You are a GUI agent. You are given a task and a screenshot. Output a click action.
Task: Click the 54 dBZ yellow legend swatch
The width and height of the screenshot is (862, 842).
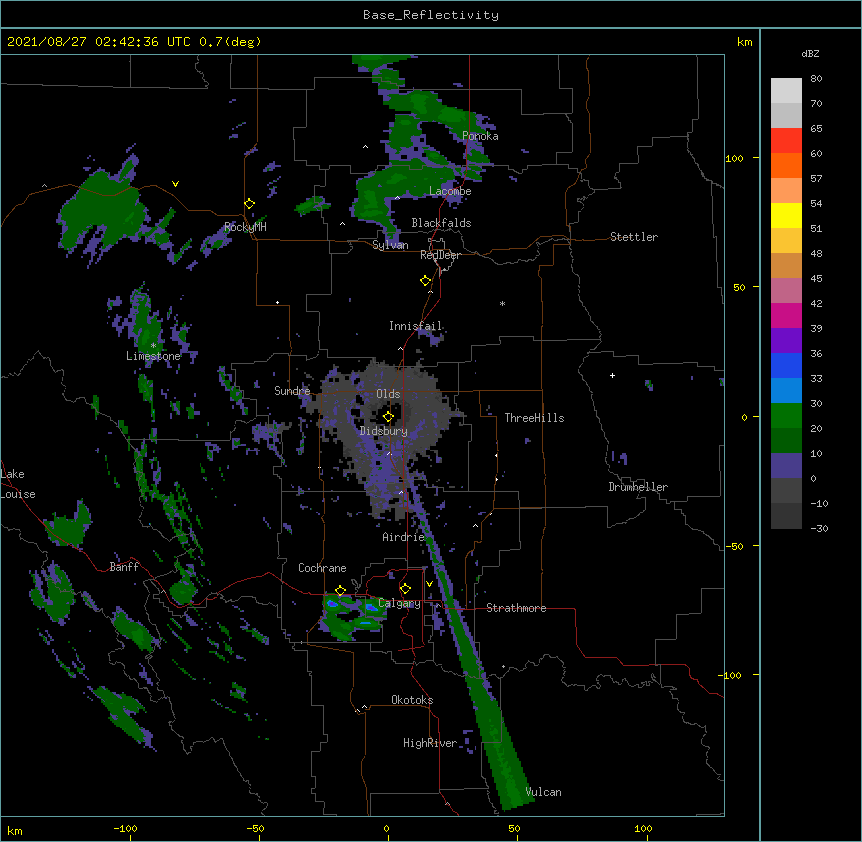tap(786, 215)
